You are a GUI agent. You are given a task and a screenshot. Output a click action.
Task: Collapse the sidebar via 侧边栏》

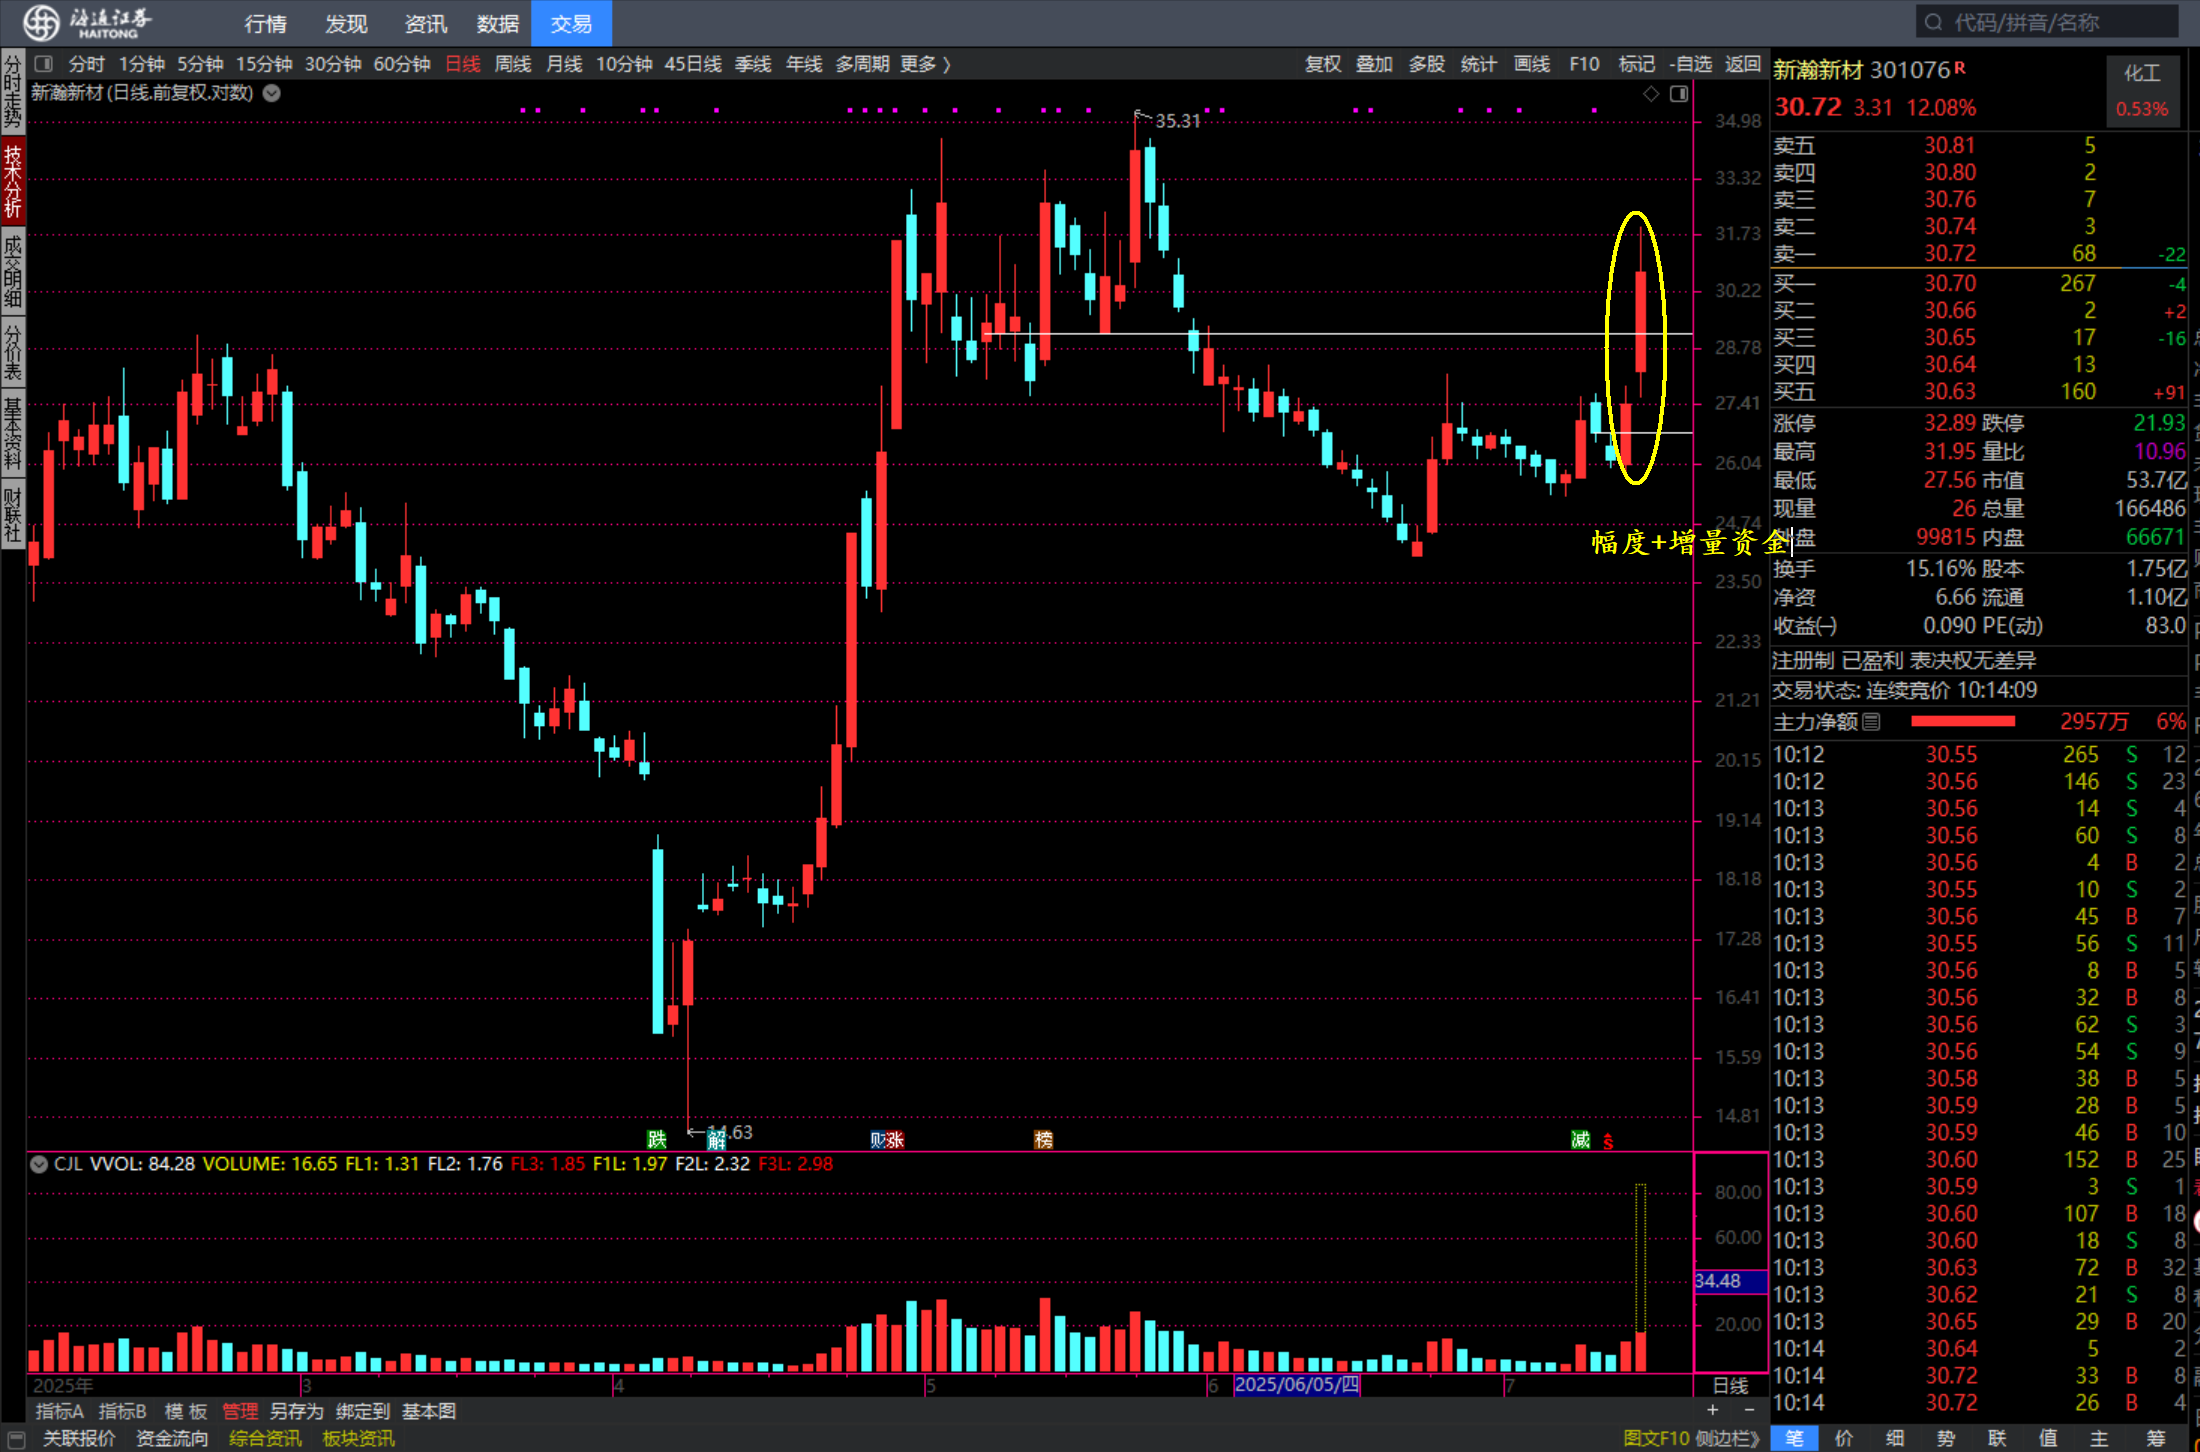[1727, 1438]
